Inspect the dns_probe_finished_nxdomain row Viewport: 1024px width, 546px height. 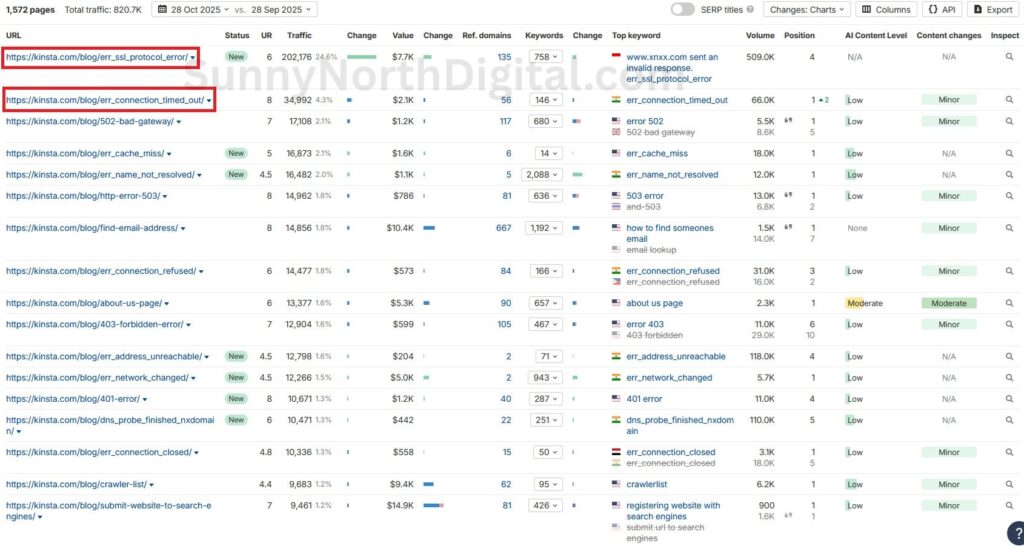pyautogui.click(x=1009, y=421)
